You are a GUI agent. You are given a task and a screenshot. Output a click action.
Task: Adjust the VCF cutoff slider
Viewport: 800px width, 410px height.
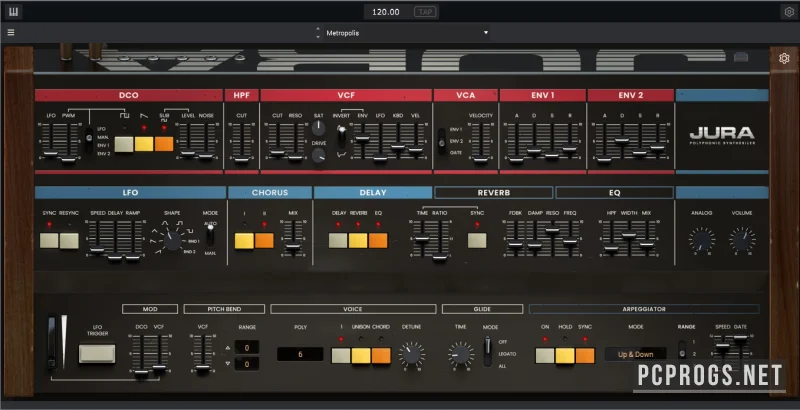[x=277, y=152]
